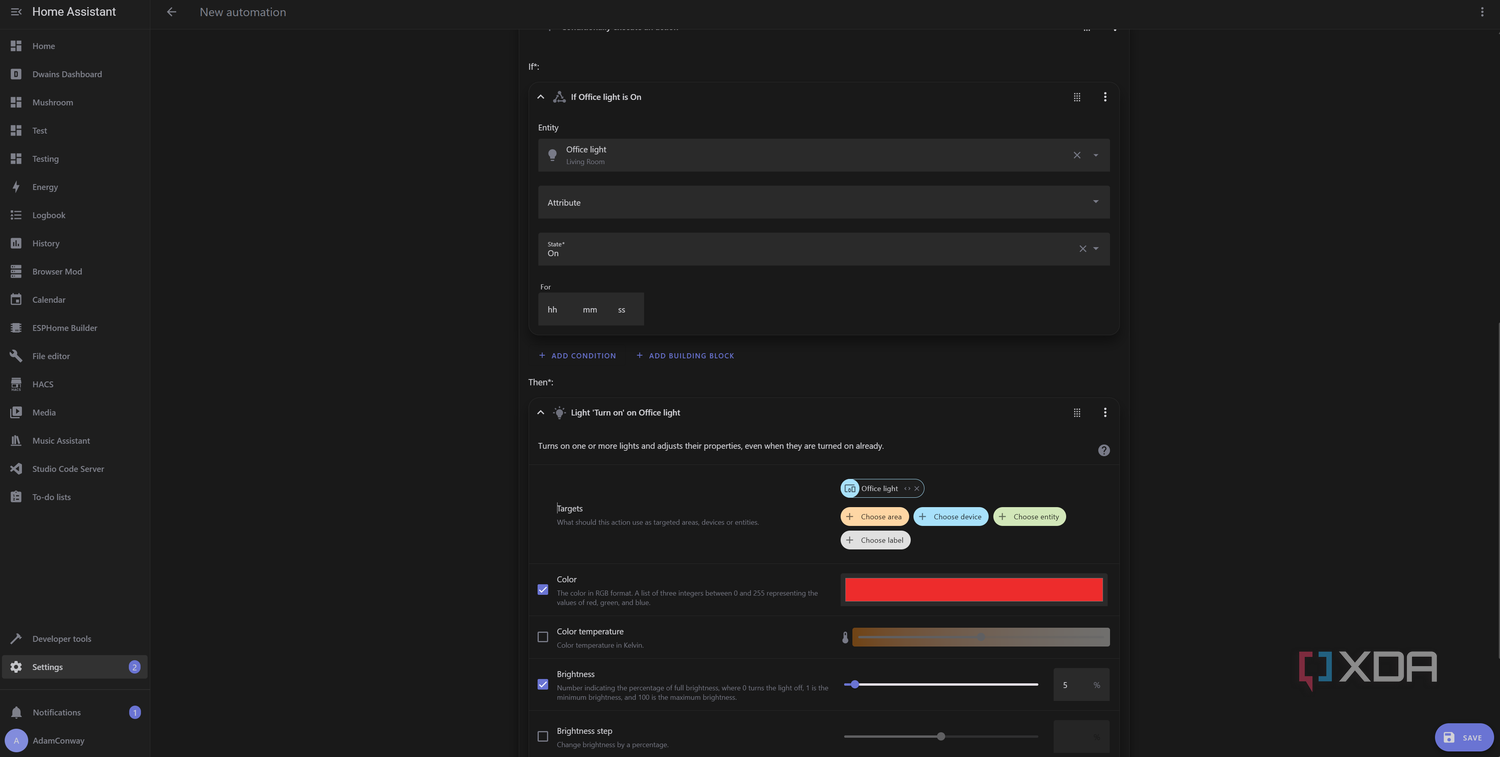Collapse the If Office light is On condition

point(541,97)
